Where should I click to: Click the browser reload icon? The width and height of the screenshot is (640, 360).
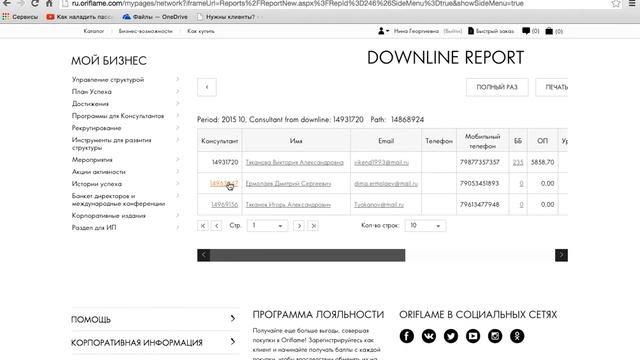(x=35, y=4)
